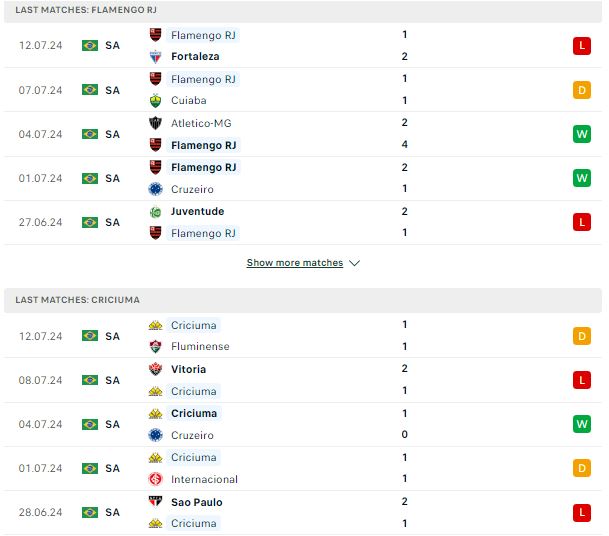Image resolution: width=609 pixels, height=536 pixels.
Task: Click the Vitoria team logo
Action: (155, 369)
